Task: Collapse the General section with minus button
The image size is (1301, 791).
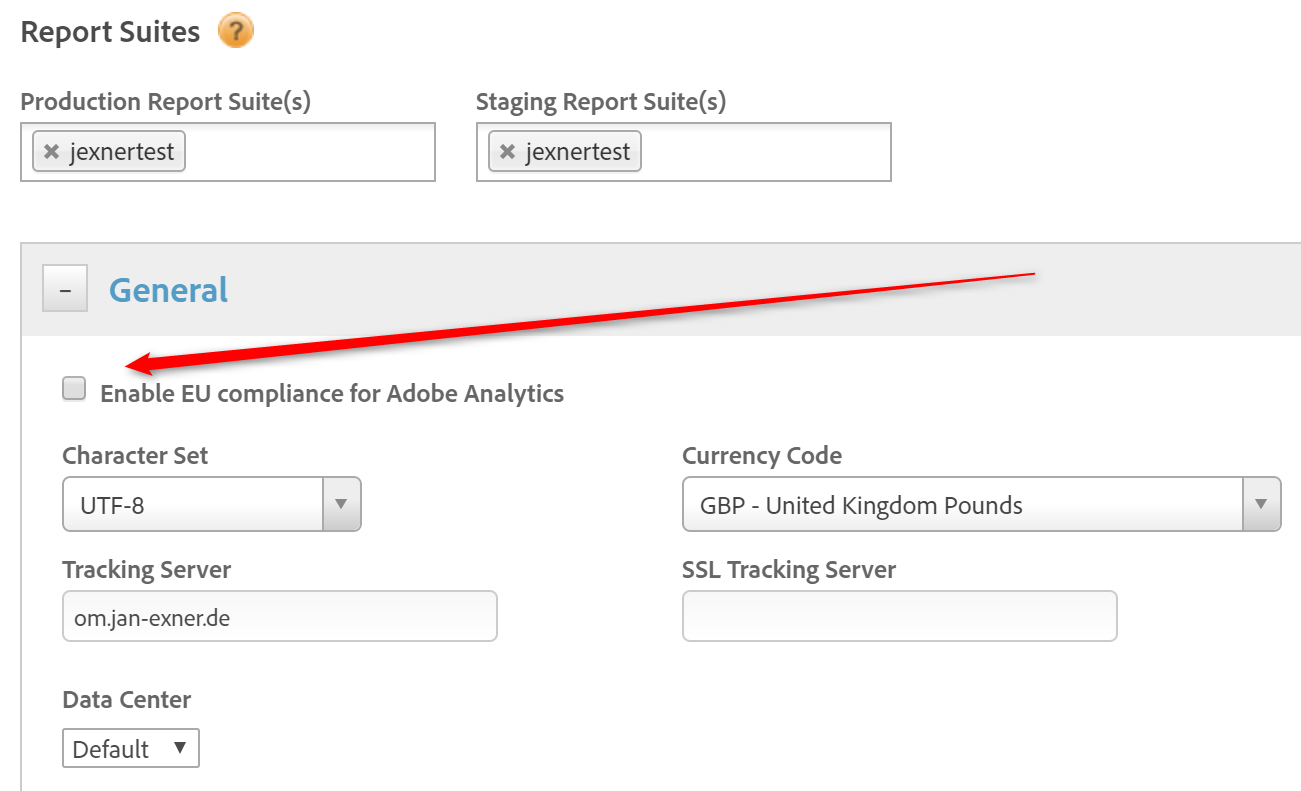Action: 65,289
